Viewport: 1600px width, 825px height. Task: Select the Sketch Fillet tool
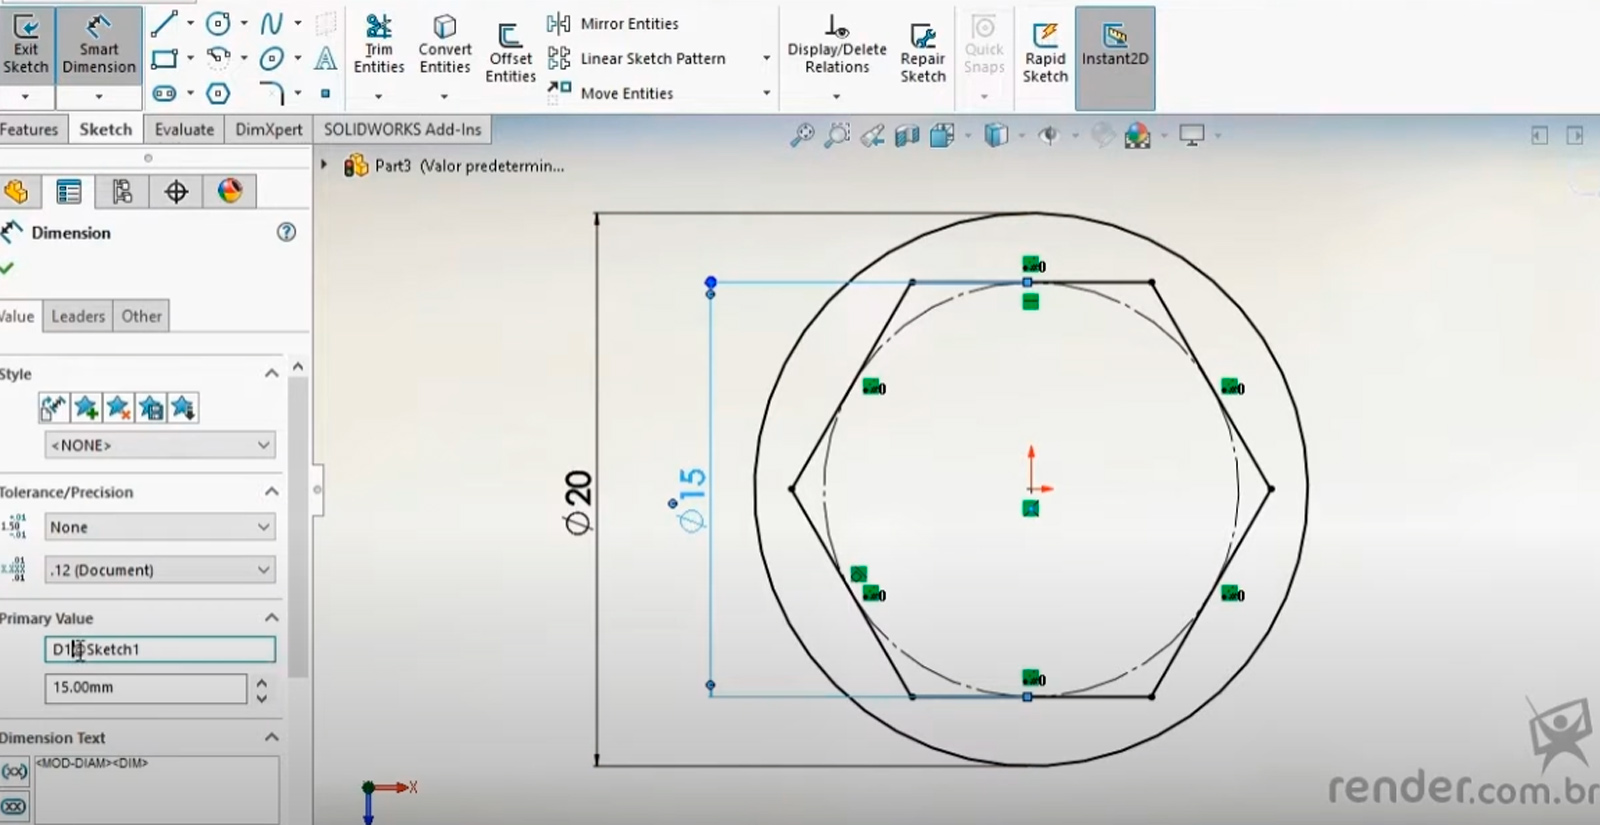[271, 93]
